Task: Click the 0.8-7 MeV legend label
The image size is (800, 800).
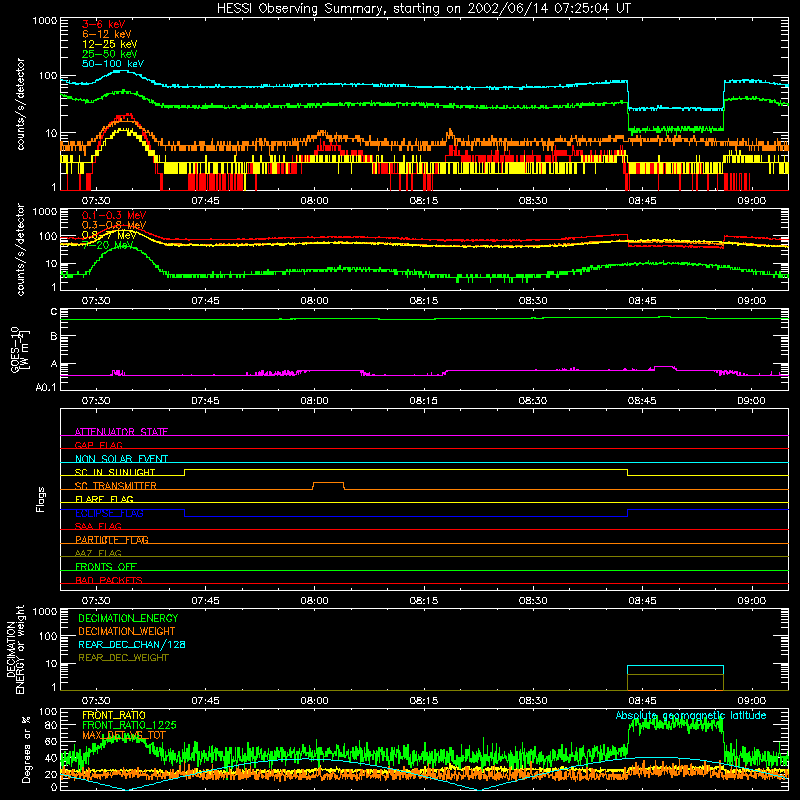Action: pos(109,235)
